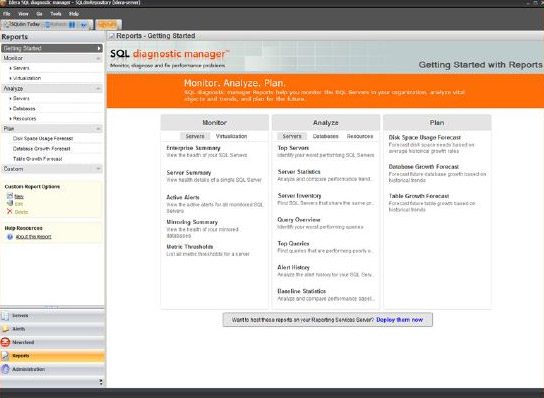Open the Server Inventory report
Viewport: 544px width, 398px height.
299,196
